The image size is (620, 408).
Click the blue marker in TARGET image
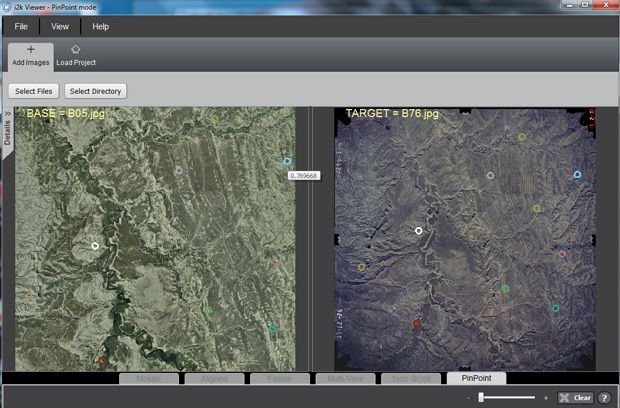[577, 174]
